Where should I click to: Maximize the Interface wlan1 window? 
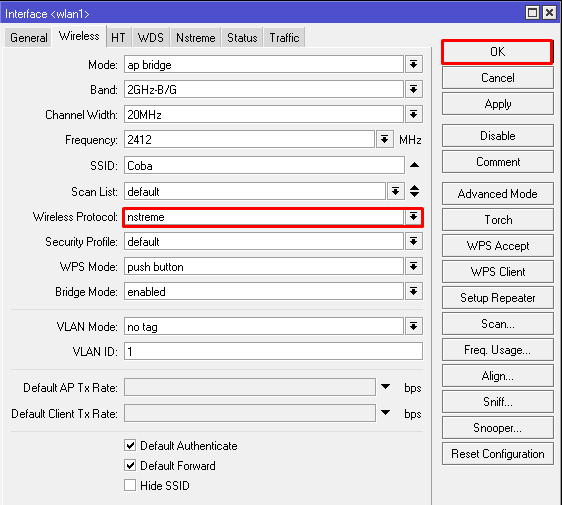tap(533, 13)
